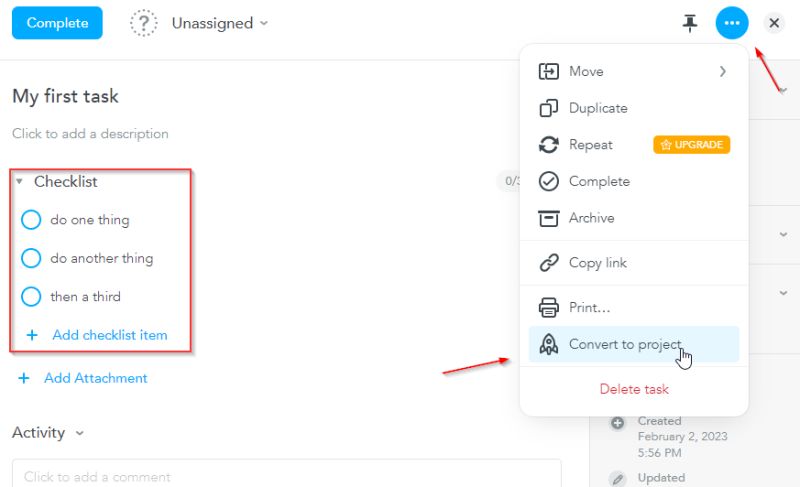The height and width of the screenshot is (487, 800).
Task: Check off 'do another thing' item
Action: (x=31, y=258)
